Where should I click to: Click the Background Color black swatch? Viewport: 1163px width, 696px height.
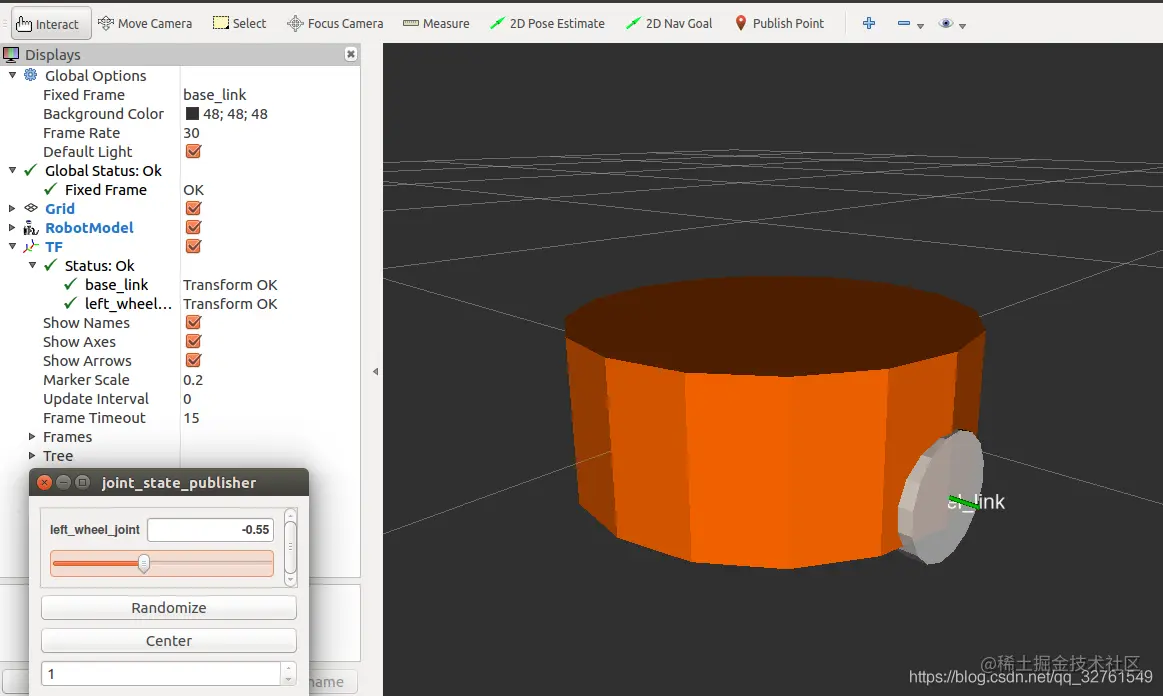tap(192, 114)
